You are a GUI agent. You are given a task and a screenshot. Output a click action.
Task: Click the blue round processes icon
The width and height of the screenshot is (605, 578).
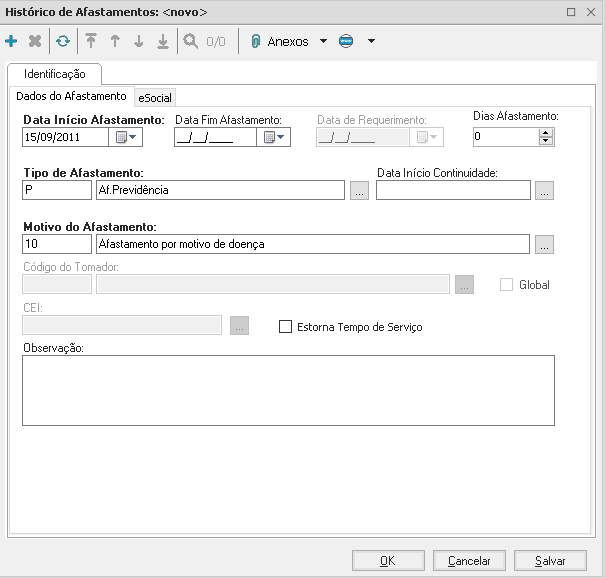[346, 41]
